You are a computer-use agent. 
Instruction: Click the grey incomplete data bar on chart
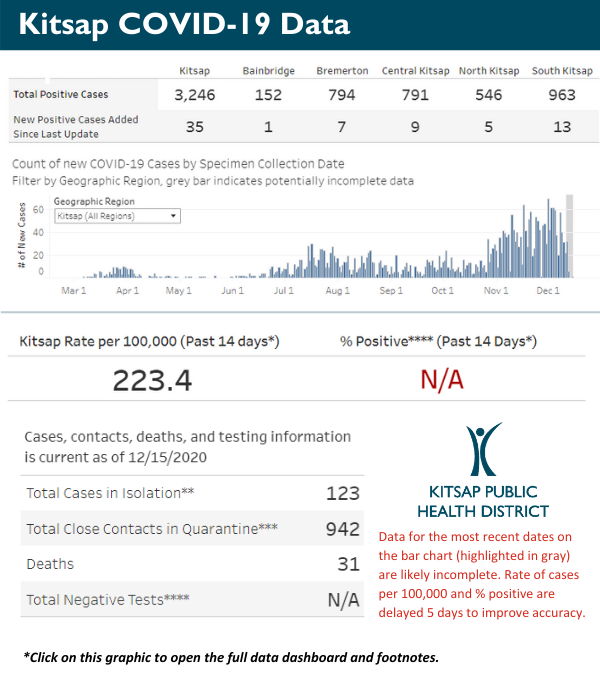[570, 236]
